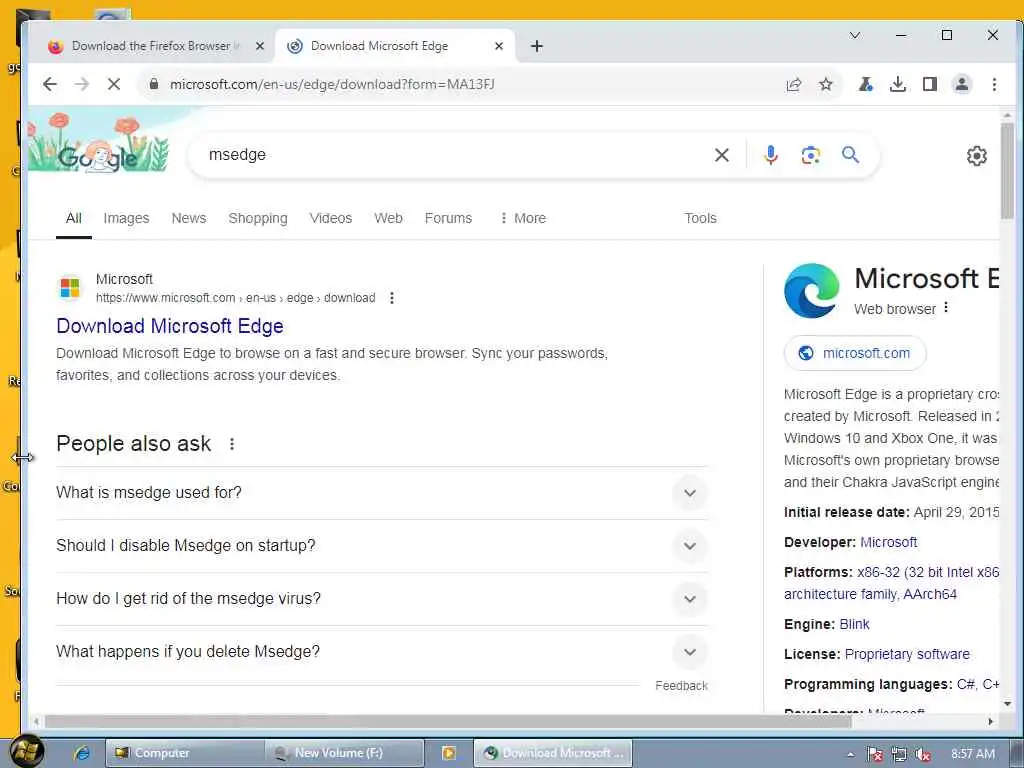Switch to the Shopping tab
The width and height of the screenshot is (1024, 768).
[x=258, y=218]
